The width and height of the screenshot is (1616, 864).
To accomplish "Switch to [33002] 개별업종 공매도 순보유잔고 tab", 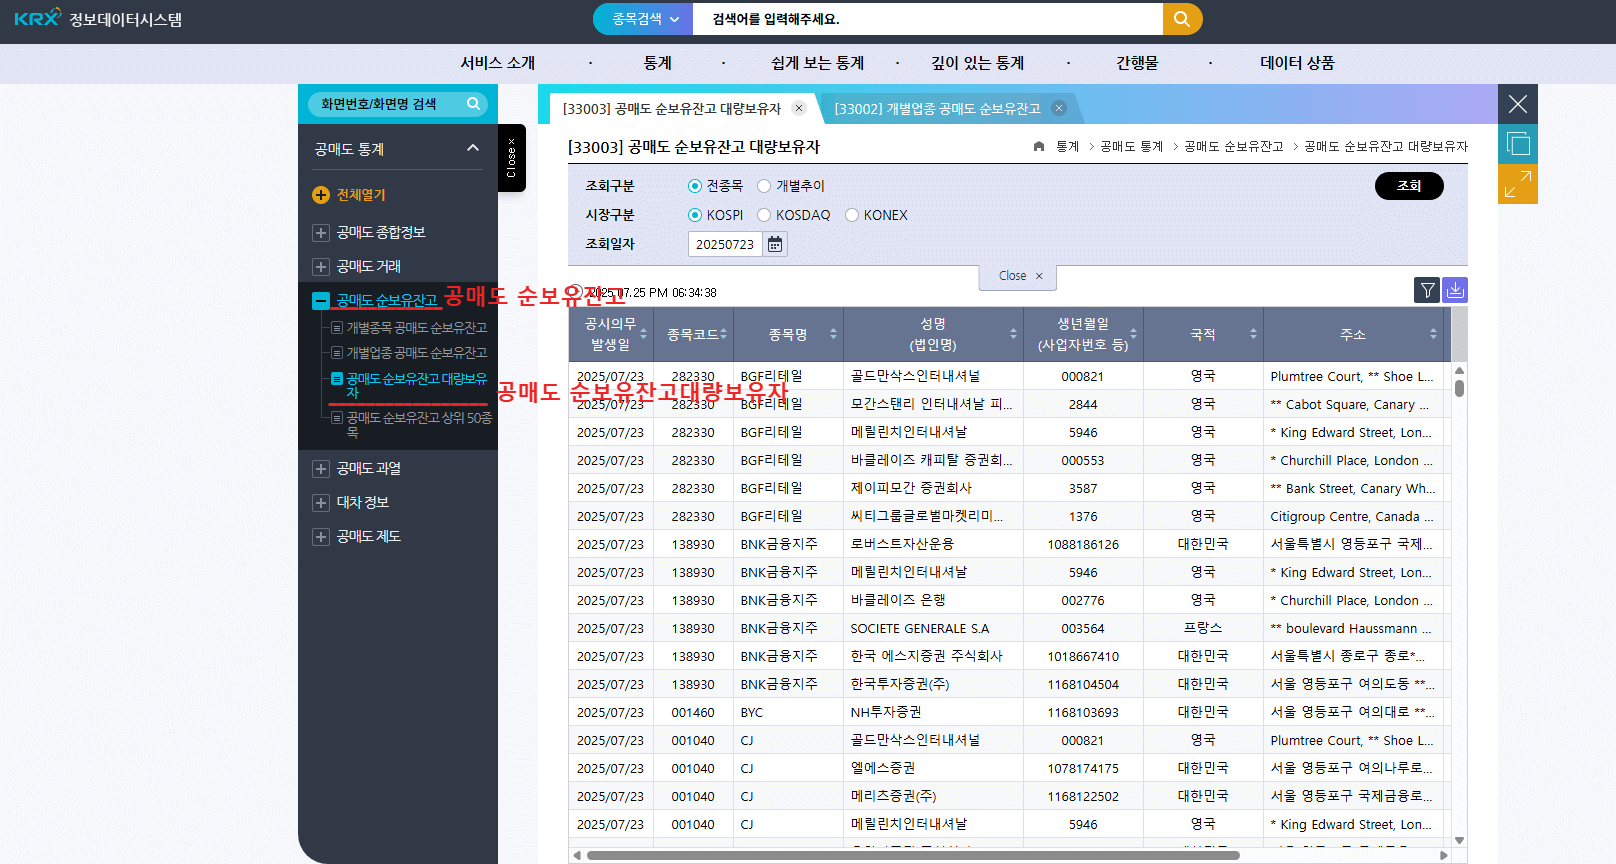I will click(x=937, y=108).
